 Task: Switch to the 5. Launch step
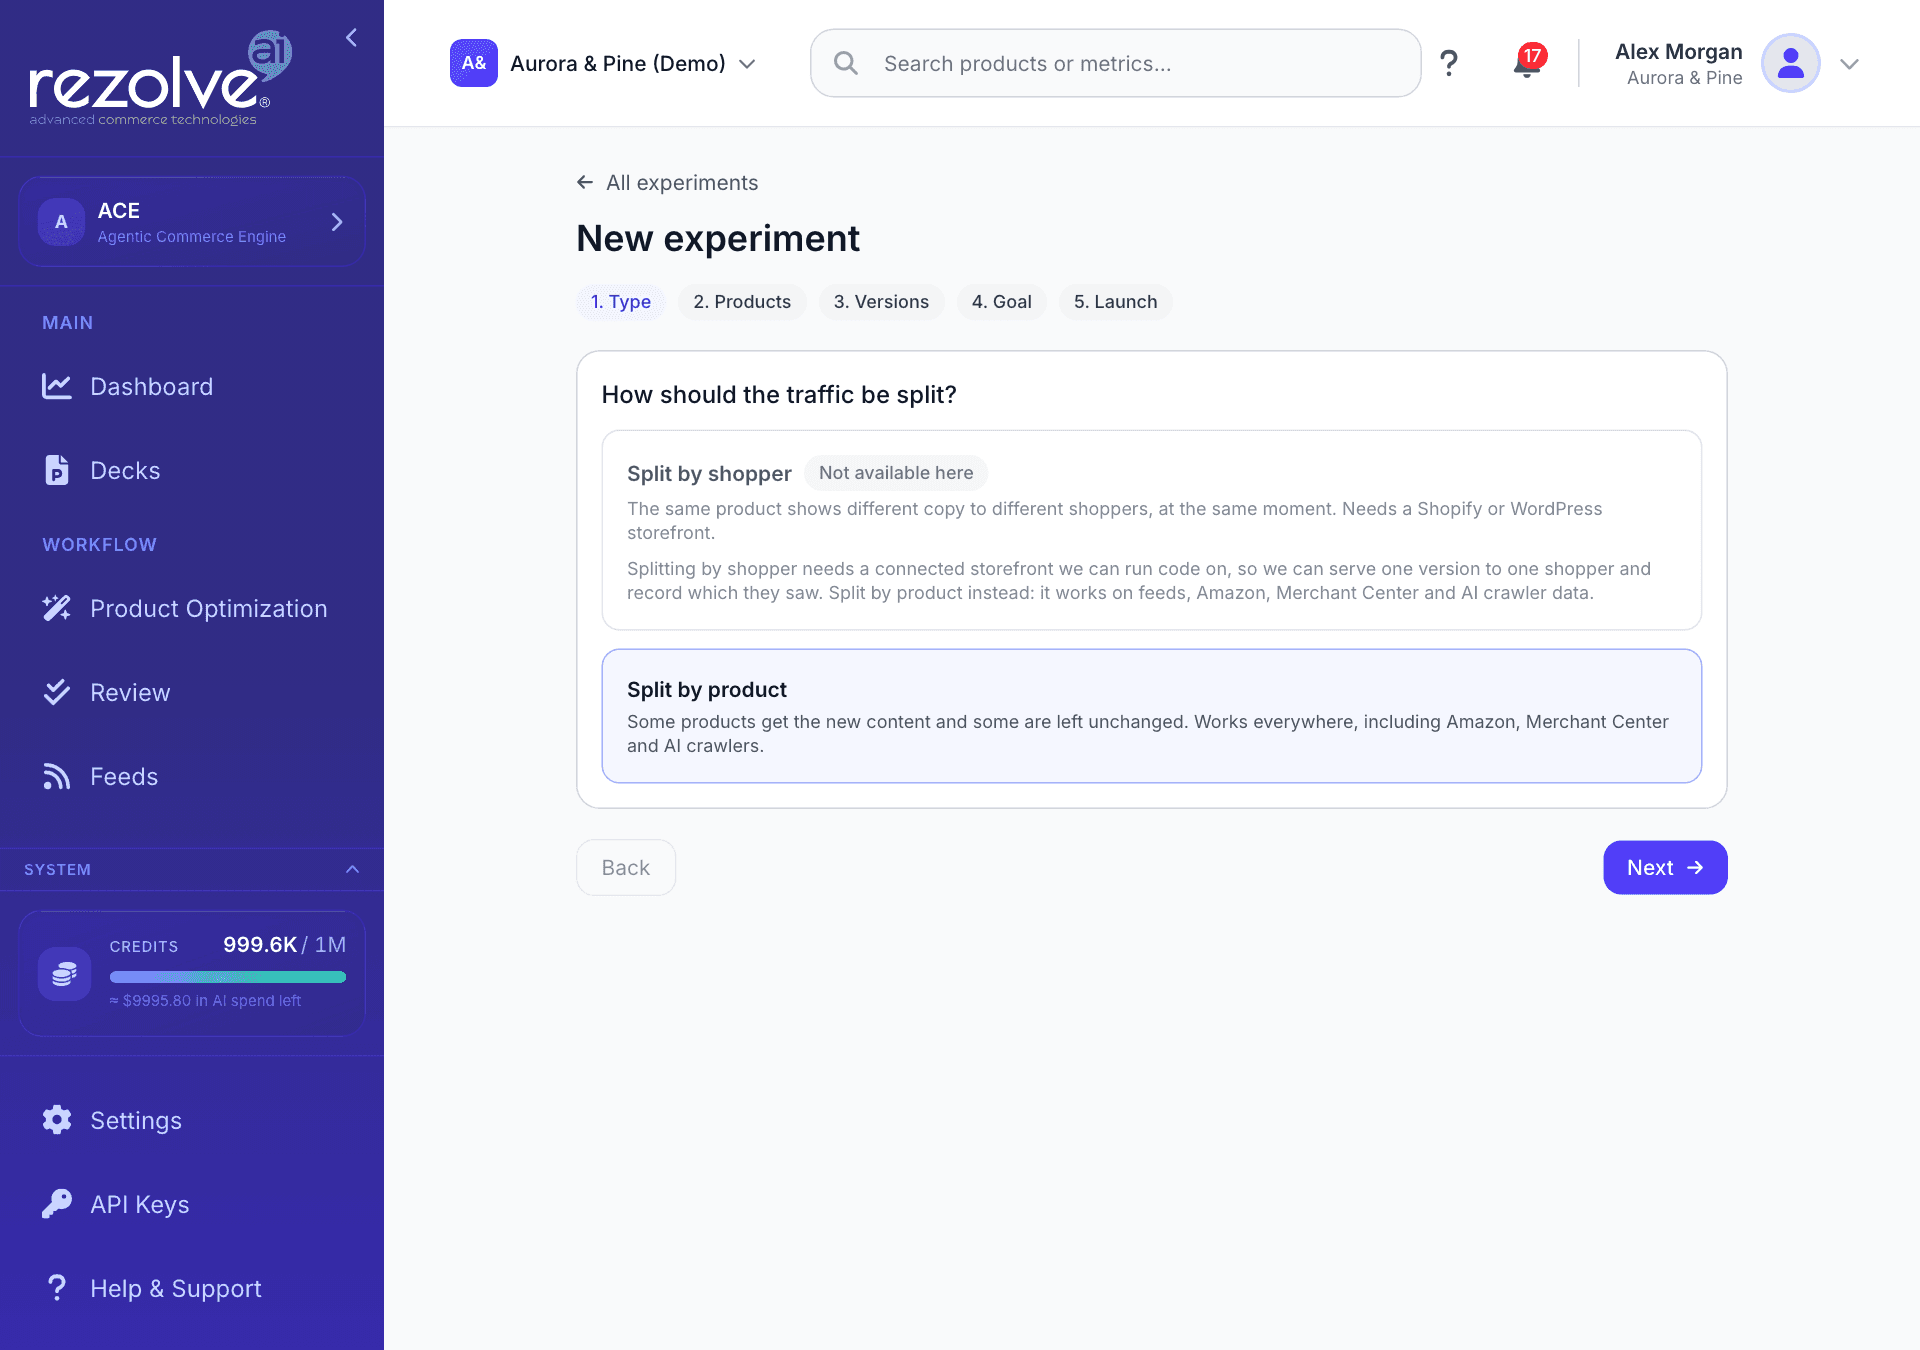(1115, 302)
